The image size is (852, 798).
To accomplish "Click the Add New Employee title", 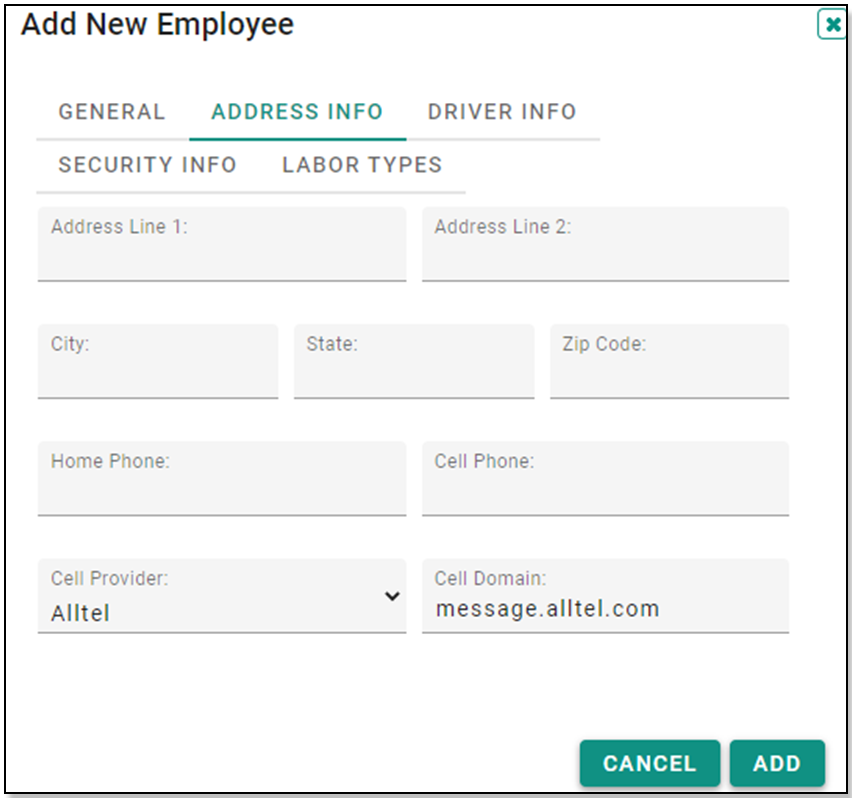I will [x=158, y=24].
